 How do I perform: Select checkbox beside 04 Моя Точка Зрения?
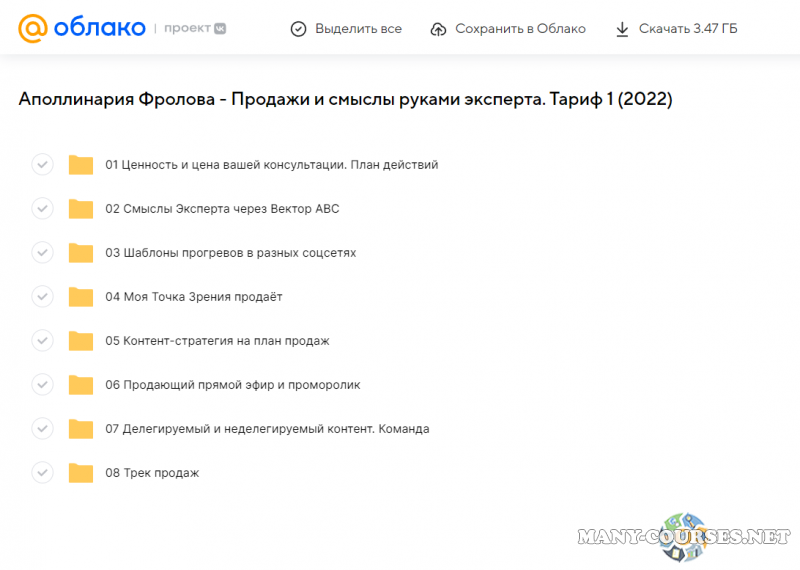tap(42, 297)
